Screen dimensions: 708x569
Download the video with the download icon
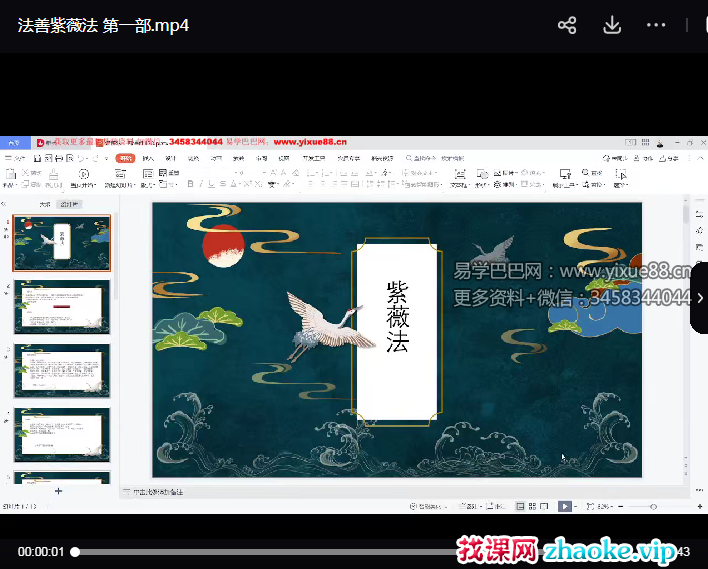tap(612, 25)
